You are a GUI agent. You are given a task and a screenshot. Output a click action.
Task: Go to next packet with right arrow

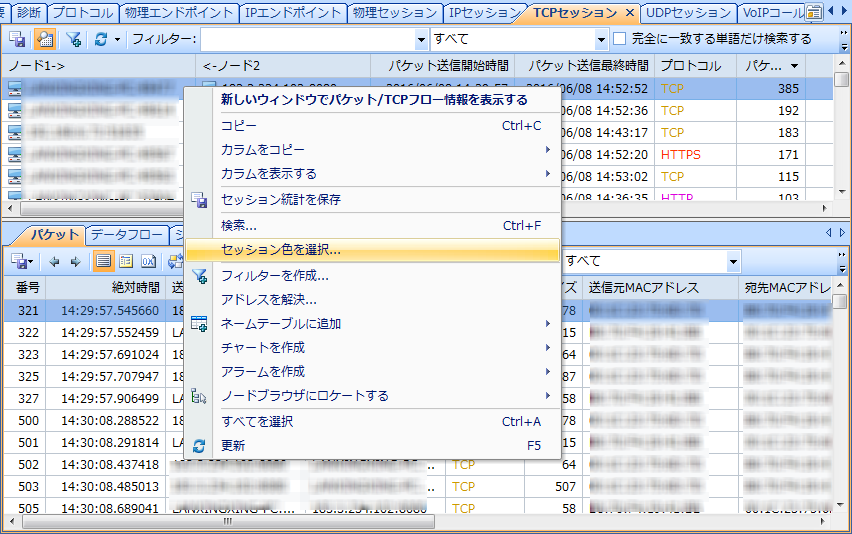point(72,261)
